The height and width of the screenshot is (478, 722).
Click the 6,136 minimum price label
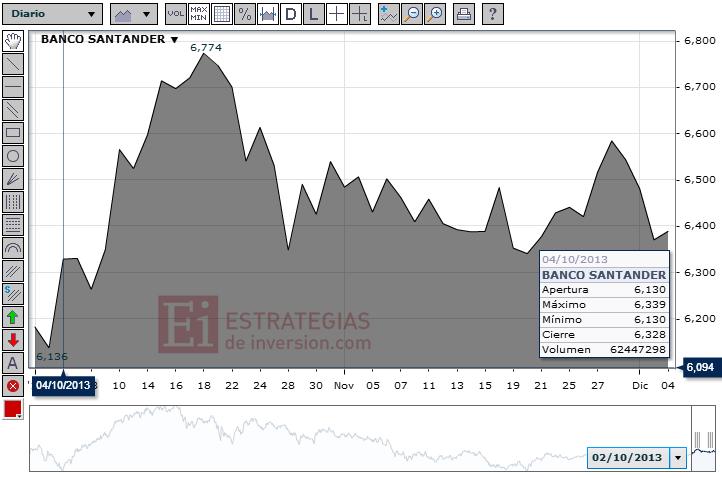pos(52,356)
